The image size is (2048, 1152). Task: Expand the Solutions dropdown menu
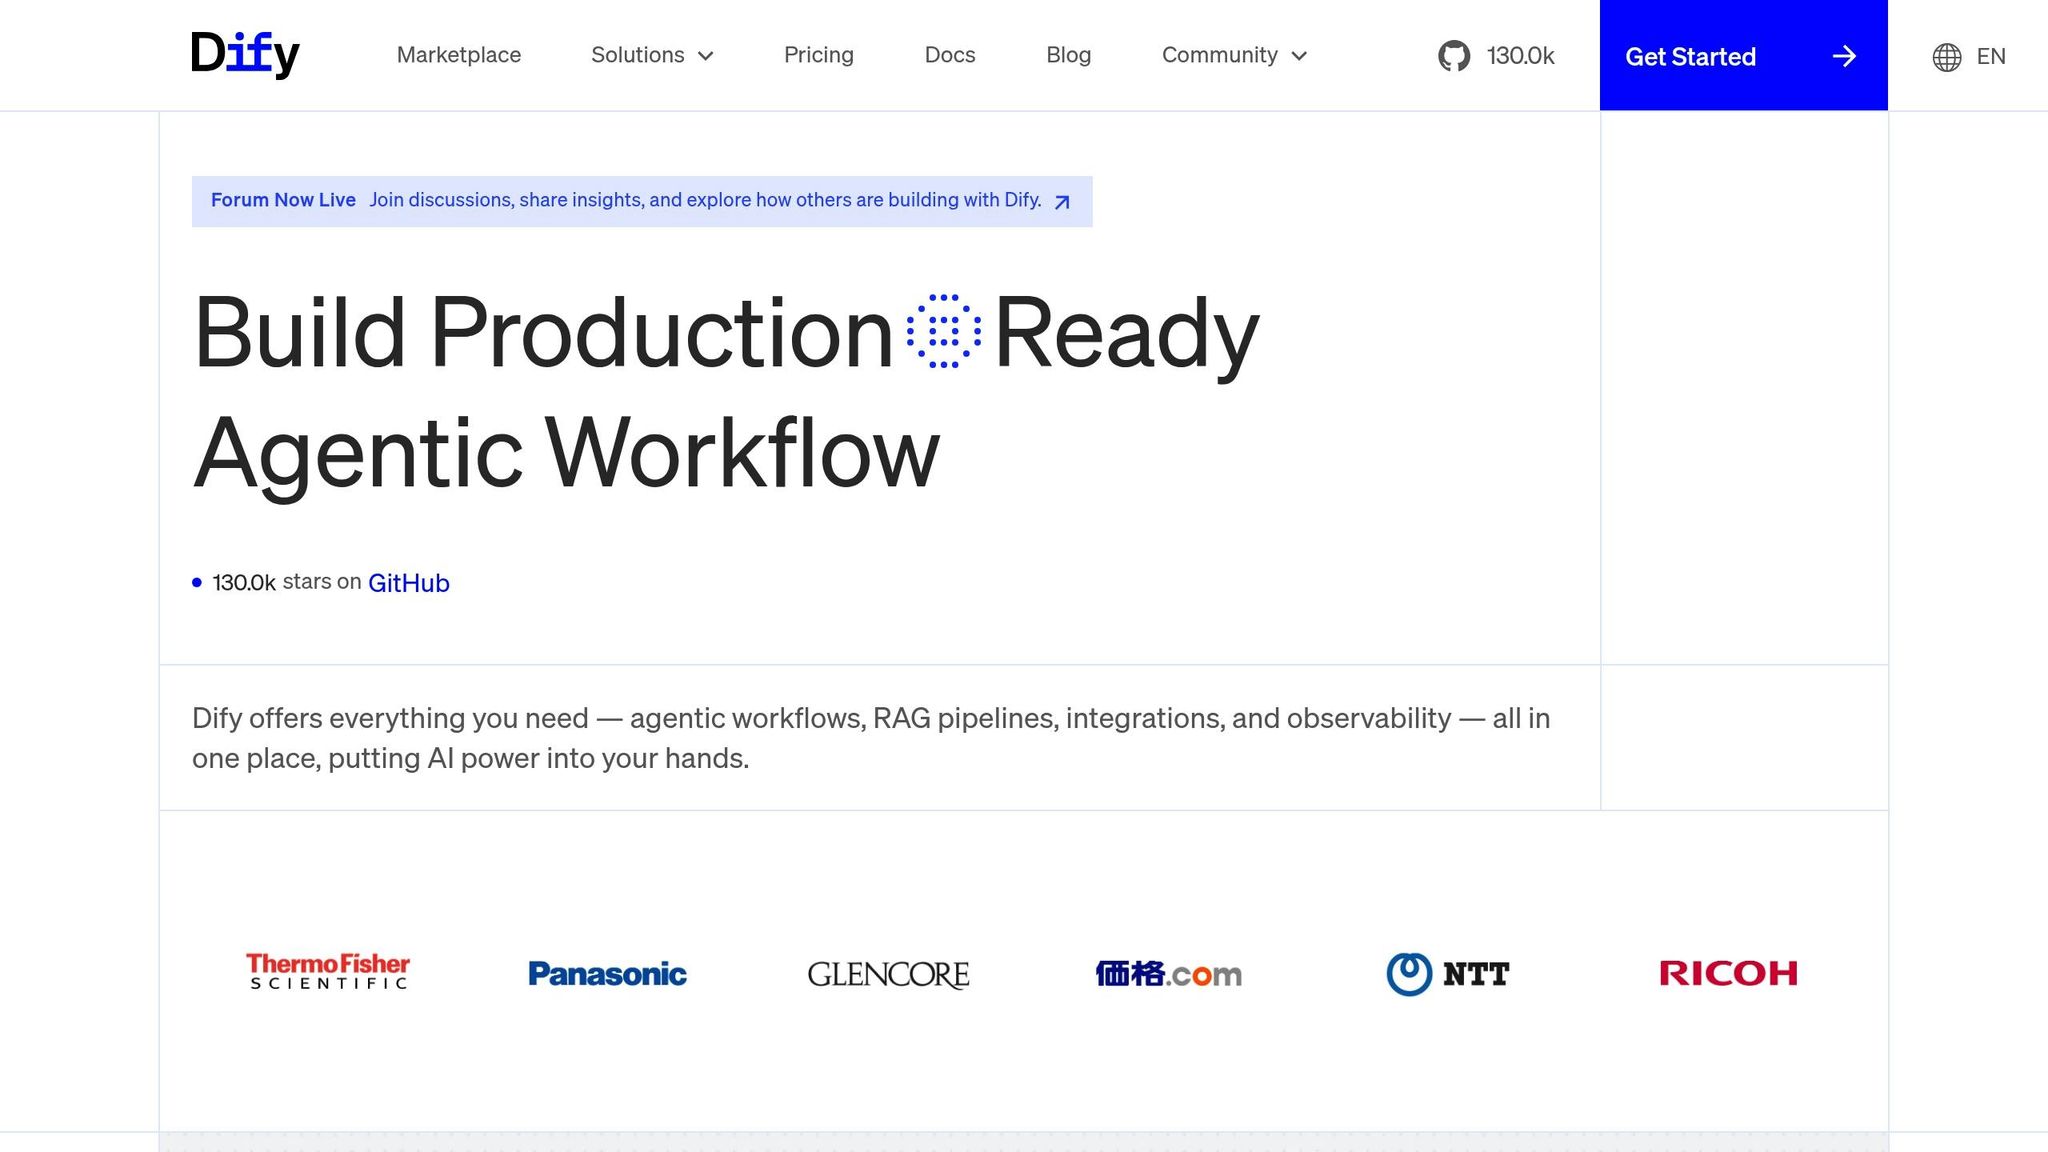(x=652, y=55)
